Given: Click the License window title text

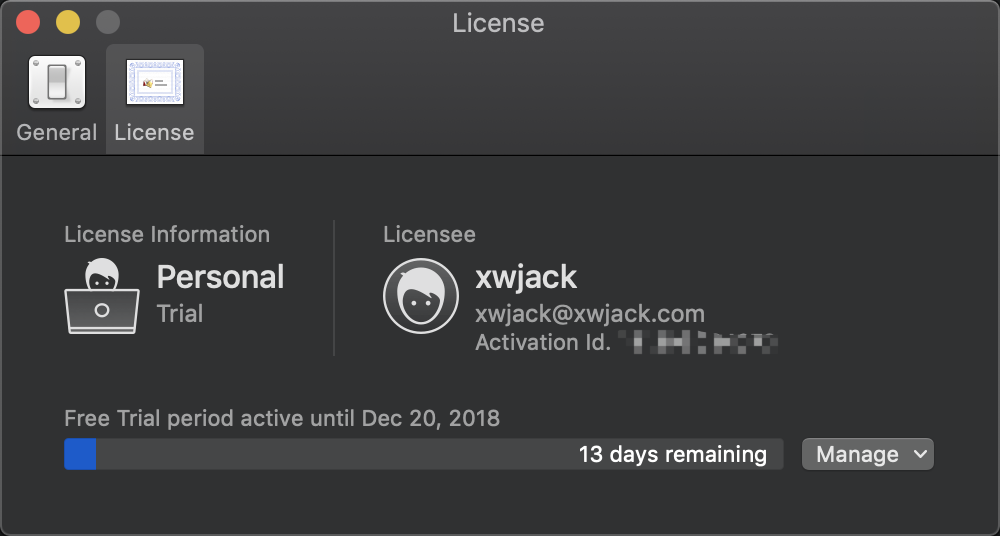Looking at the screenshot, I should pos(498,23).
